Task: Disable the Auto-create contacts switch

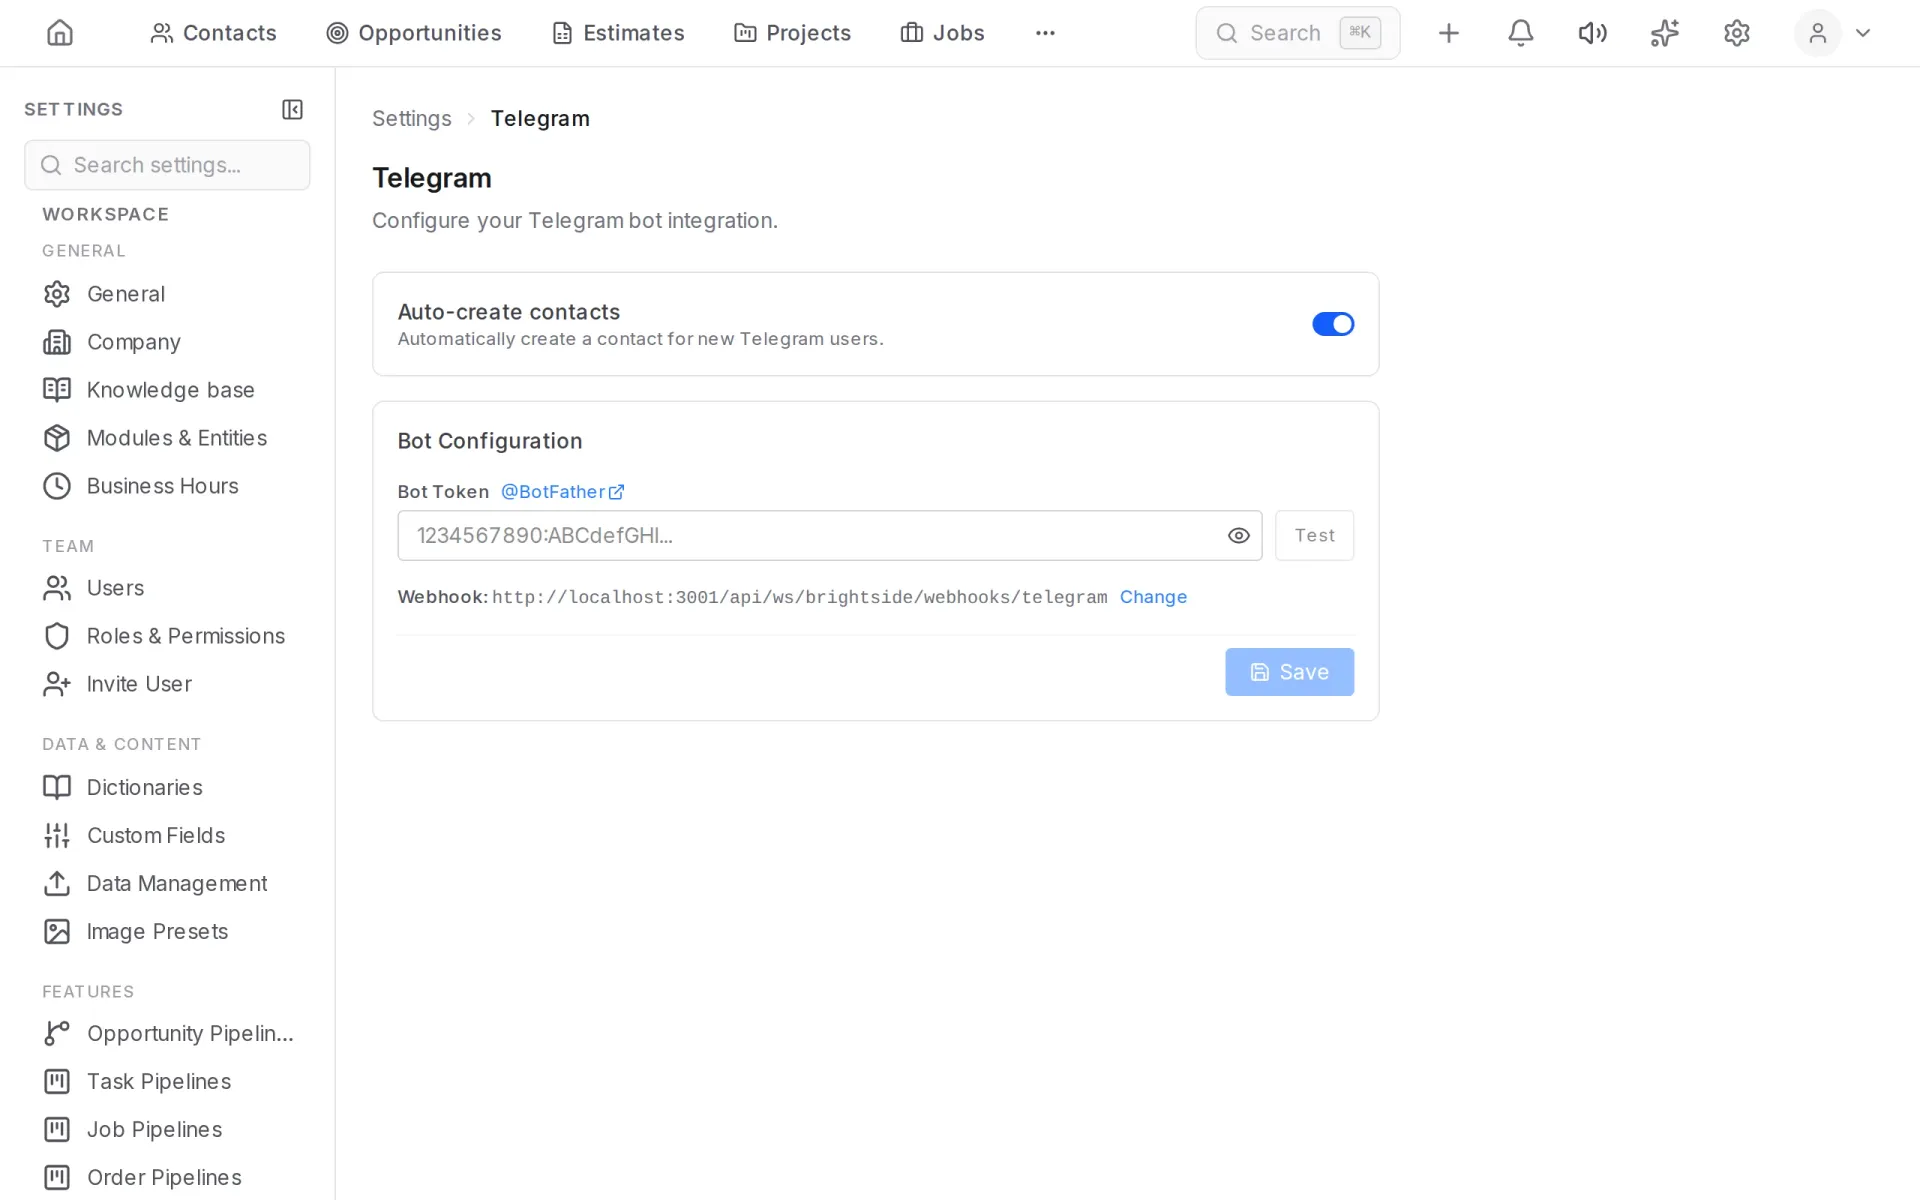Action: coord(1333,324)
